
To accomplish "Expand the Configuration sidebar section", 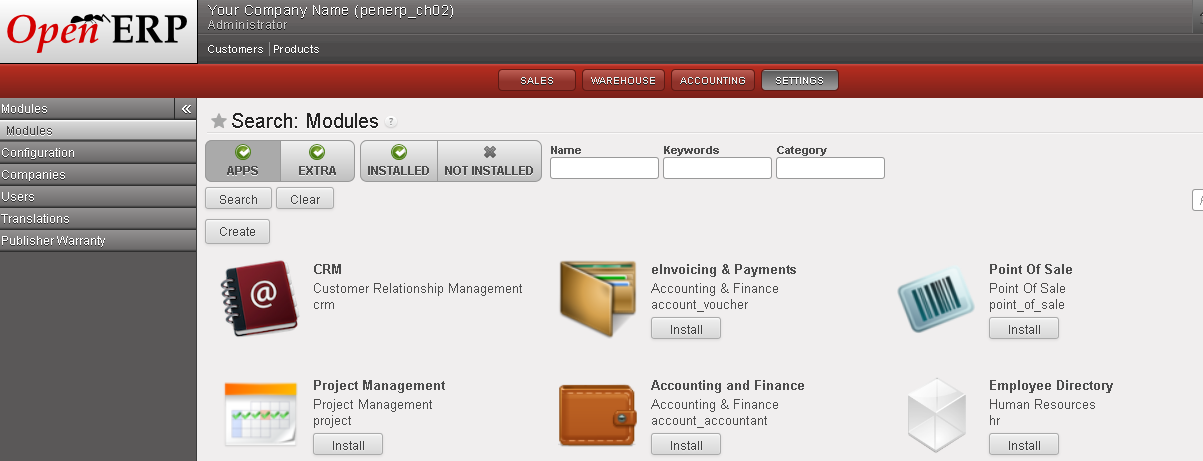I will [98, 153].
